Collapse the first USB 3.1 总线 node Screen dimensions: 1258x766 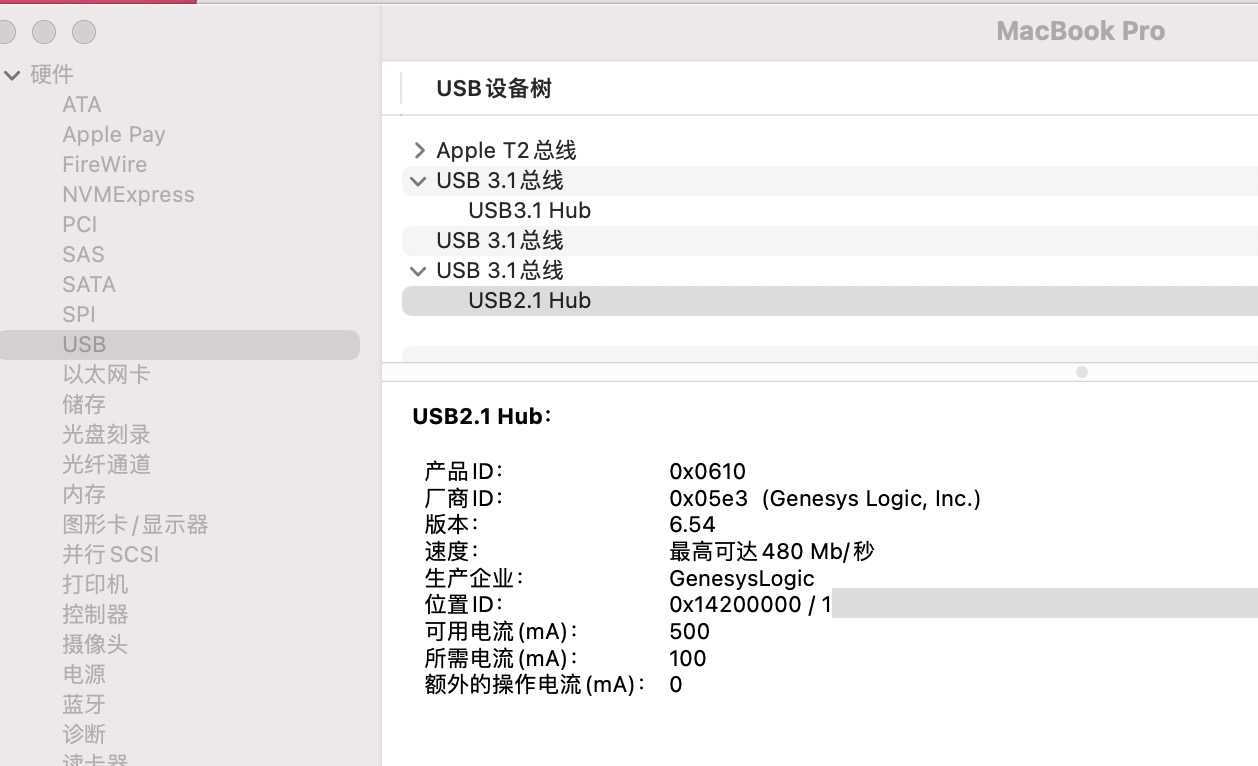click(x=418, y=181)
